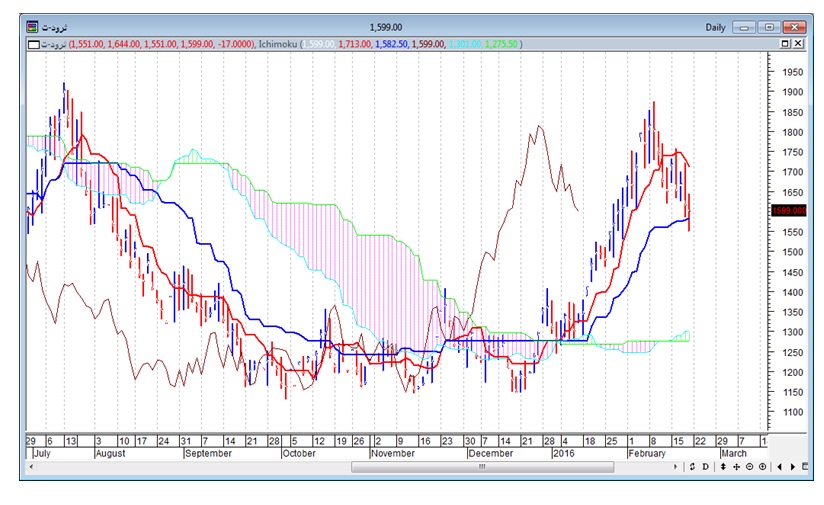Image resolution: width=824 pixels, height=505 pixels.
Task: Close the chart window with red X
Action: tap(794, 27)
